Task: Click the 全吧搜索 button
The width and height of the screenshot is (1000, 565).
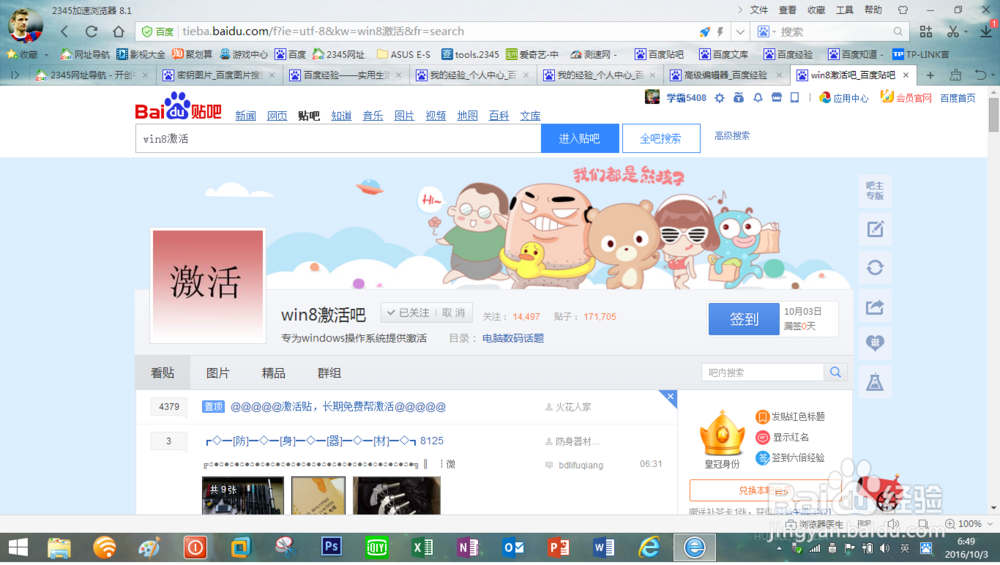Action: 661,138
